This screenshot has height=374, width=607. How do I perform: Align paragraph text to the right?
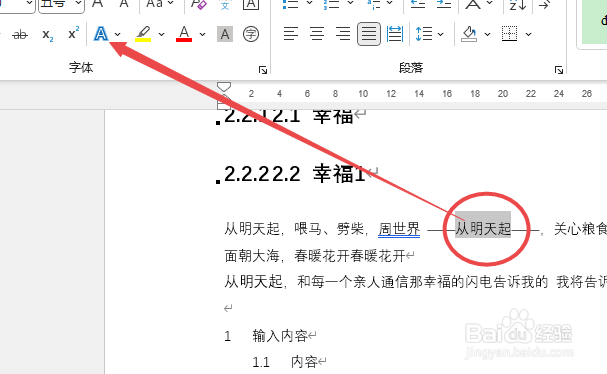343,34
